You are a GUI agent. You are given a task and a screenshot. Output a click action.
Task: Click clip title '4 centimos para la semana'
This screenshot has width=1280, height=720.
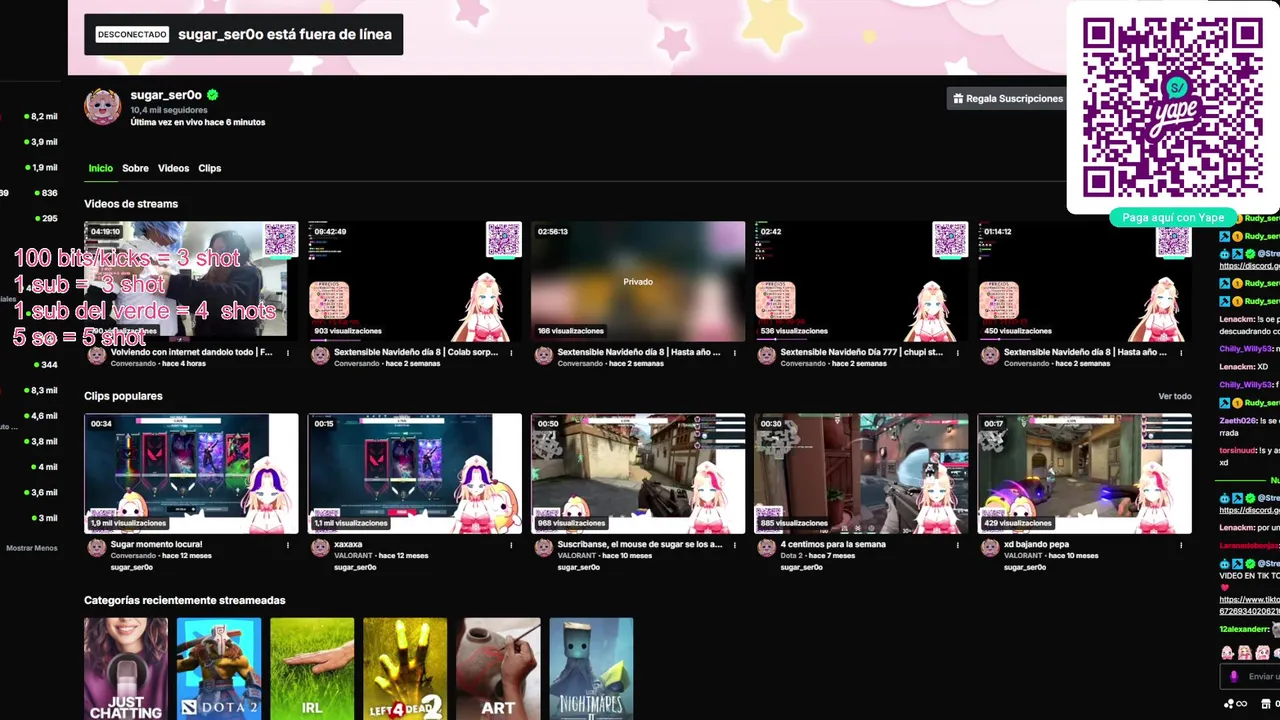(x=835, y=545)
